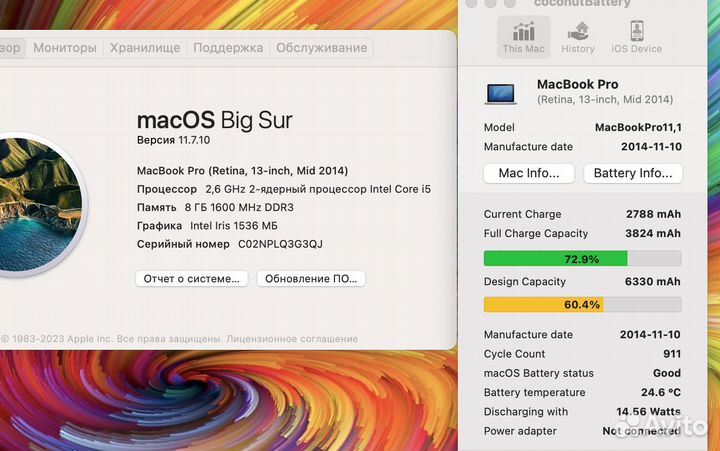Viewport: 720px width, 451px height.
Task: Switch to the Обслуживание tab
Action: pos(321,48)
